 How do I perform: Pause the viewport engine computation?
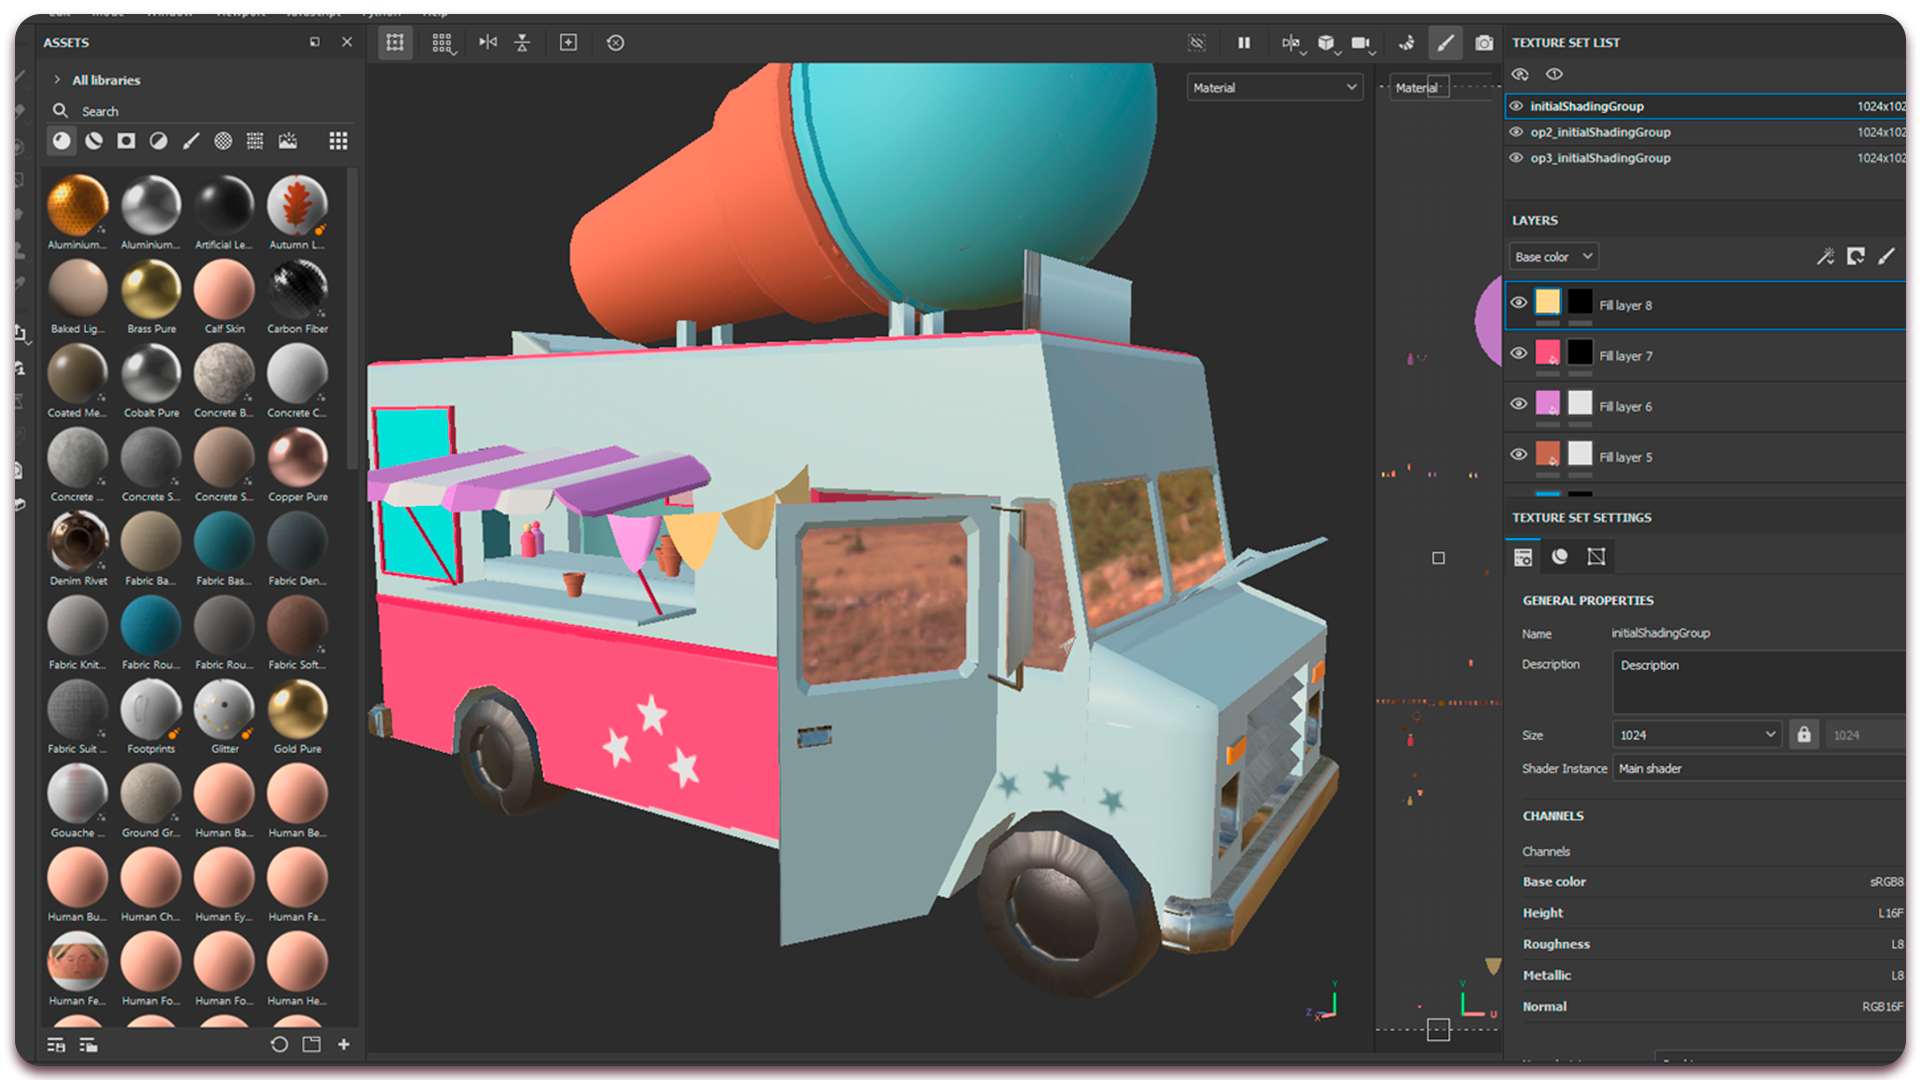coord(1244,42)
